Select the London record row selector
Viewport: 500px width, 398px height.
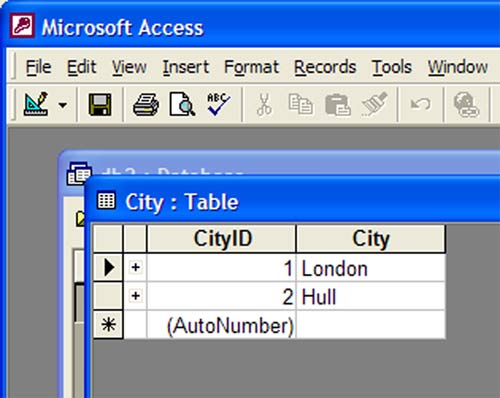click(108, 267)
